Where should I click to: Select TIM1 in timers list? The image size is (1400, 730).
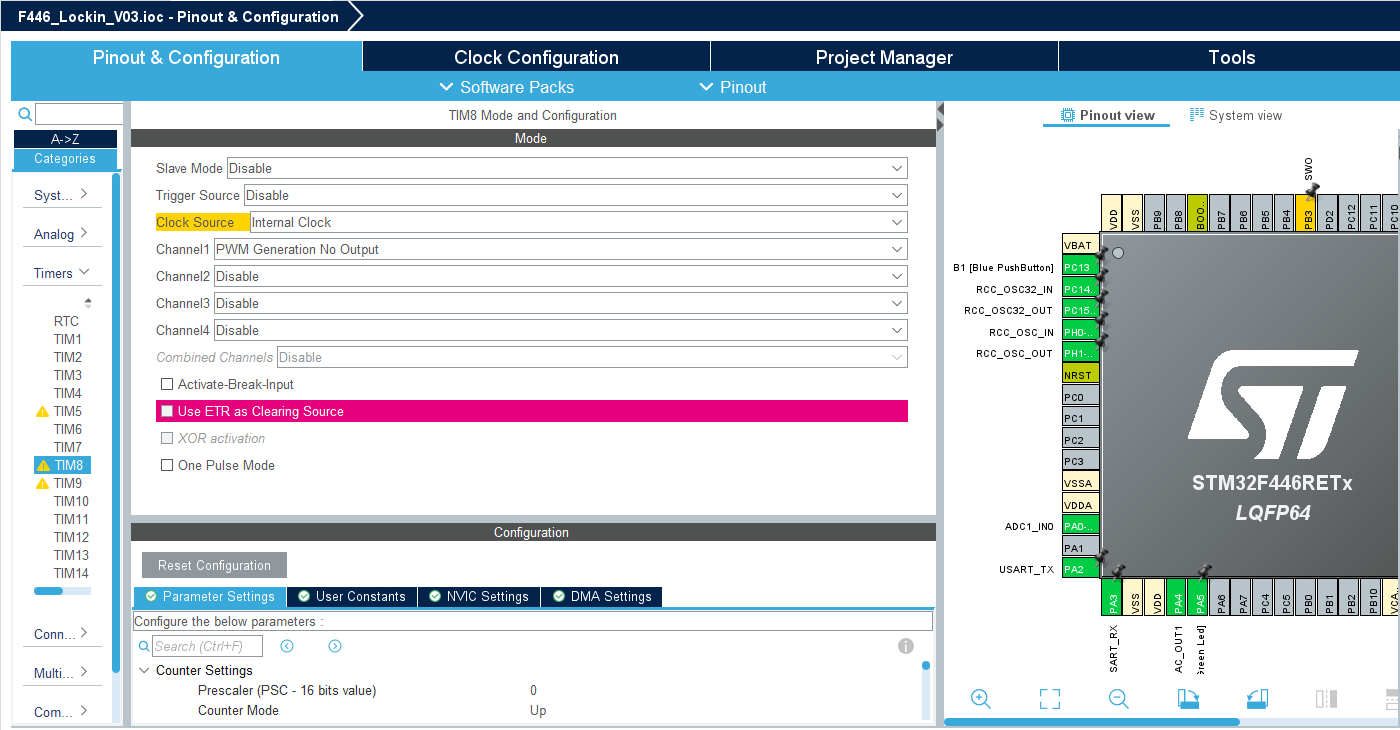(68, 339)
